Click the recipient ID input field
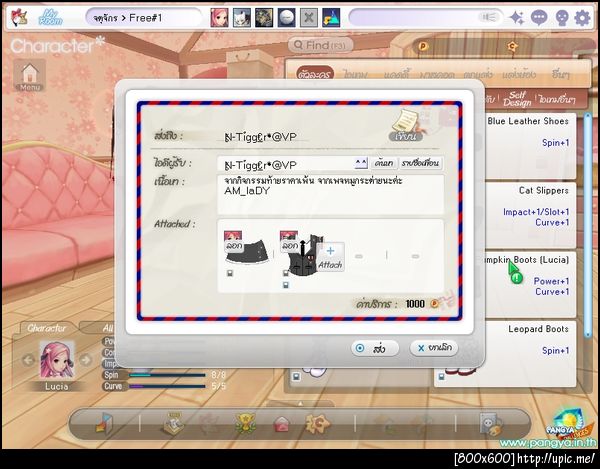Viewport: 600px width, 469px height. click(x=287, y=164)
